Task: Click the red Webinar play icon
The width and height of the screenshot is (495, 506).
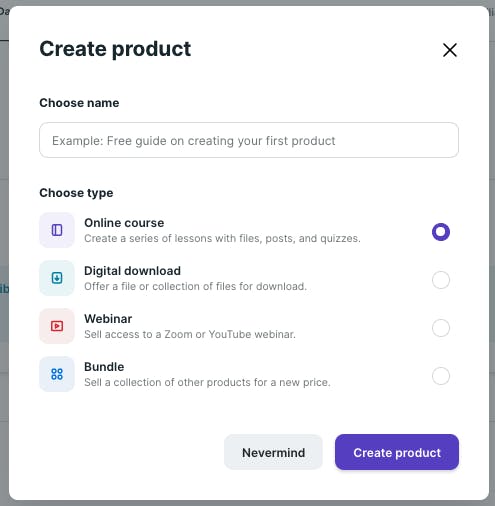Action: pos(57,326)
